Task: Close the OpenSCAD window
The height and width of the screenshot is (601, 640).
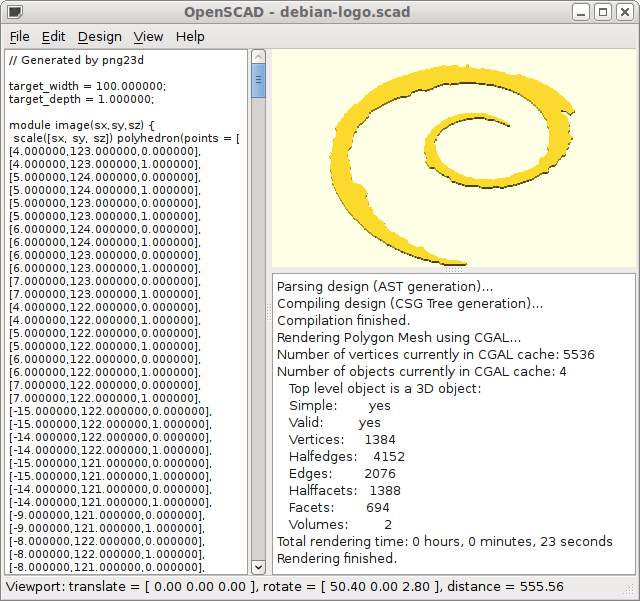Action: (624, 12)
